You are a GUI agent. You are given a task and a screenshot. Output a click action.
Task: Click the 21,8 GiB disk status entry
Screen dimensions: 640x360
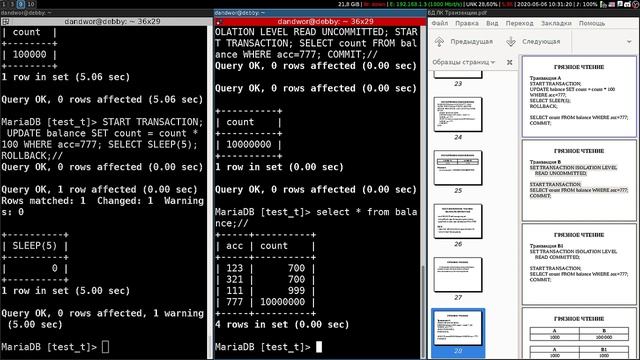349,4
